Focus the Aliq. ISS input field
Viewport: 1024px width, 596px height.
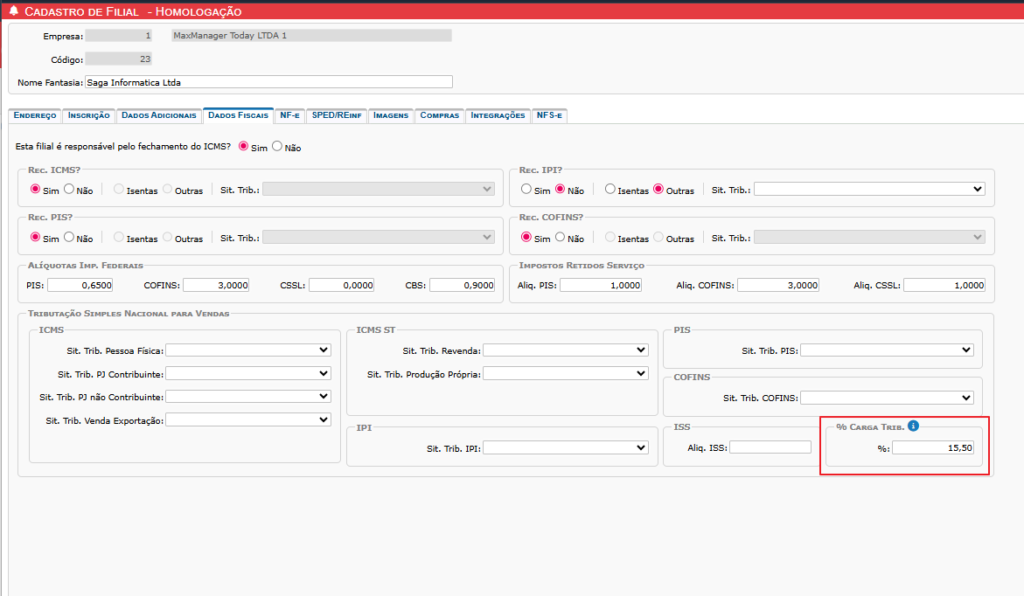tap(770, 447)
